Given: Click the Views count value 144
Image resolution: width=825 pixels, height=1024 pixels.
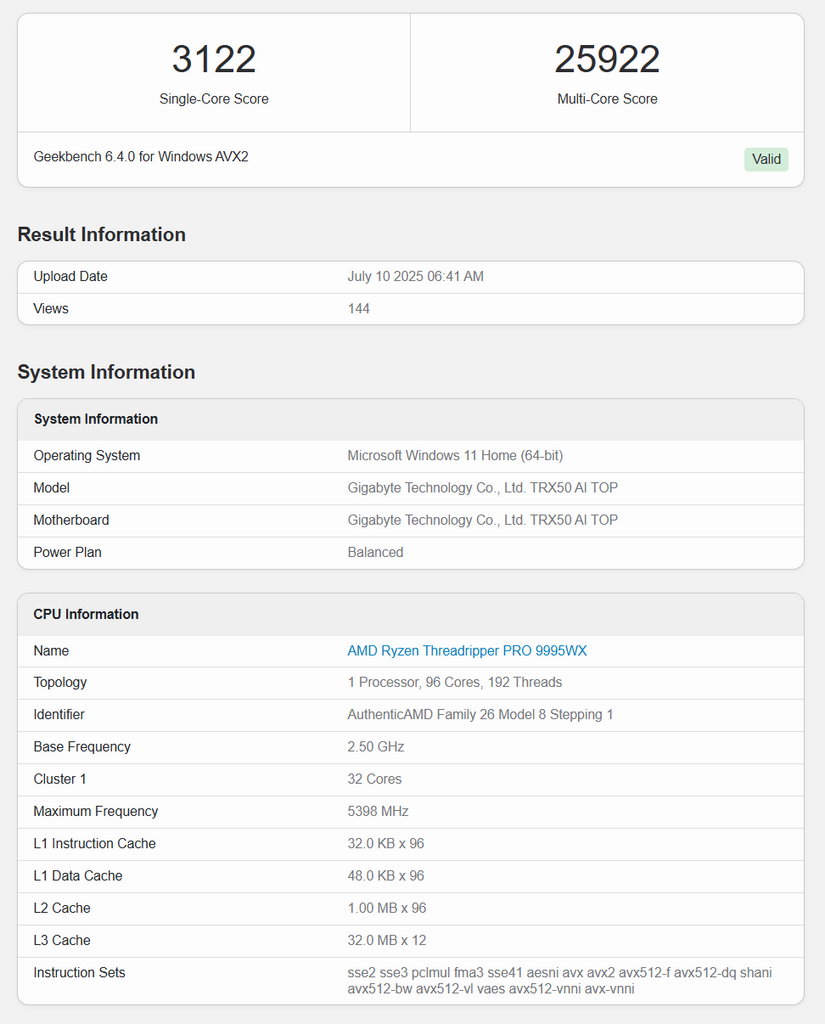Looking at the screenshot, I should coord(358,309).
